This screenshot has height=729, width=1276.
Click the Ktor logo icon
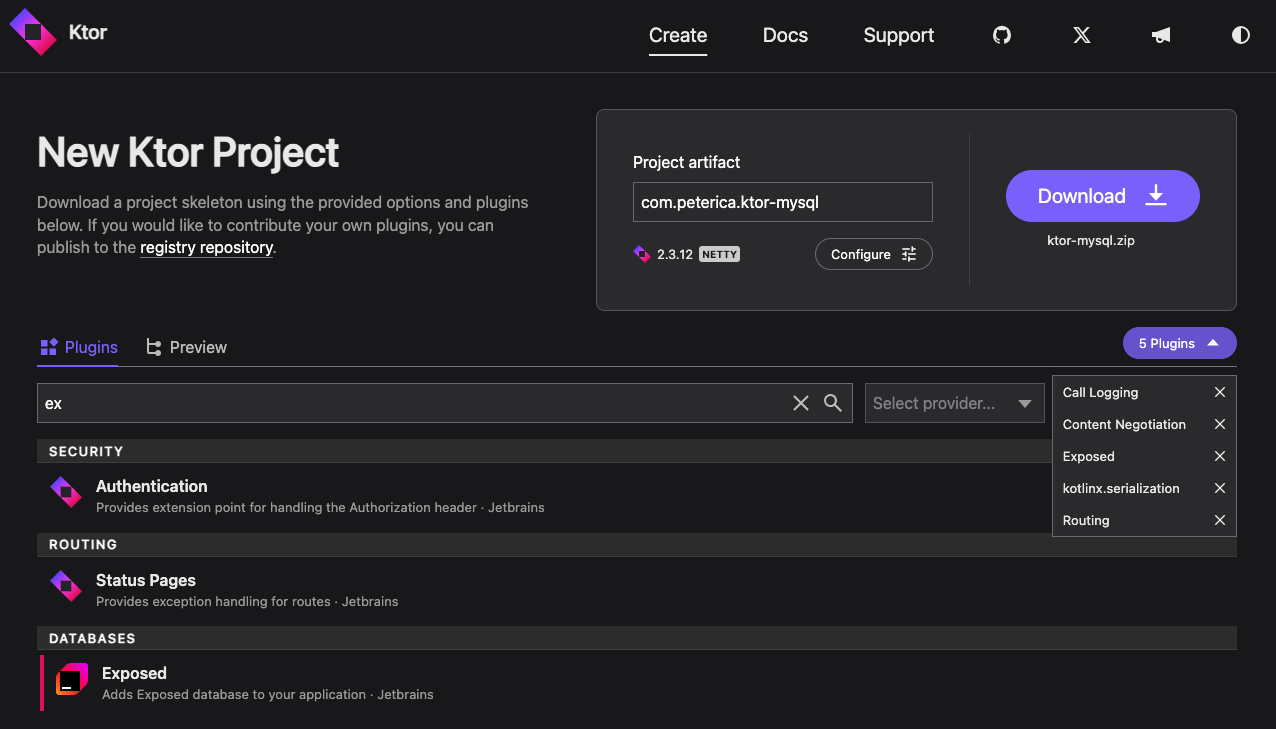33,32
